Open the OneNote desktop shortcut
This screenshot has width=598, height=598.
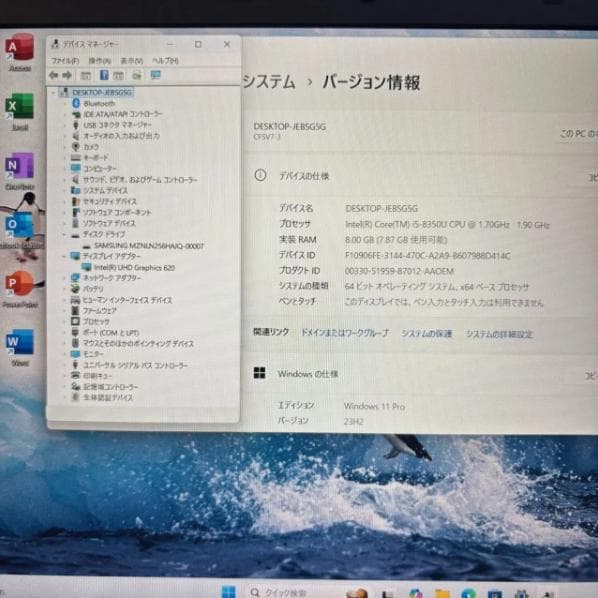point(19,171)
